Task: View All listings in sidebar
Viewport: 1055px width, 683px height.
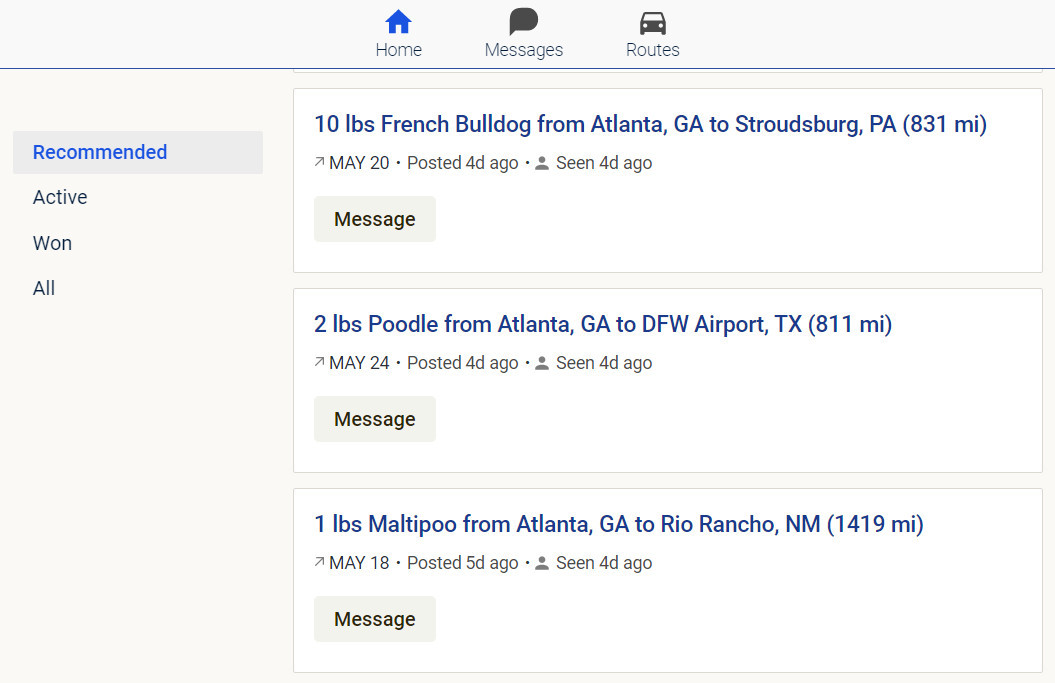Action: (44, 288)
